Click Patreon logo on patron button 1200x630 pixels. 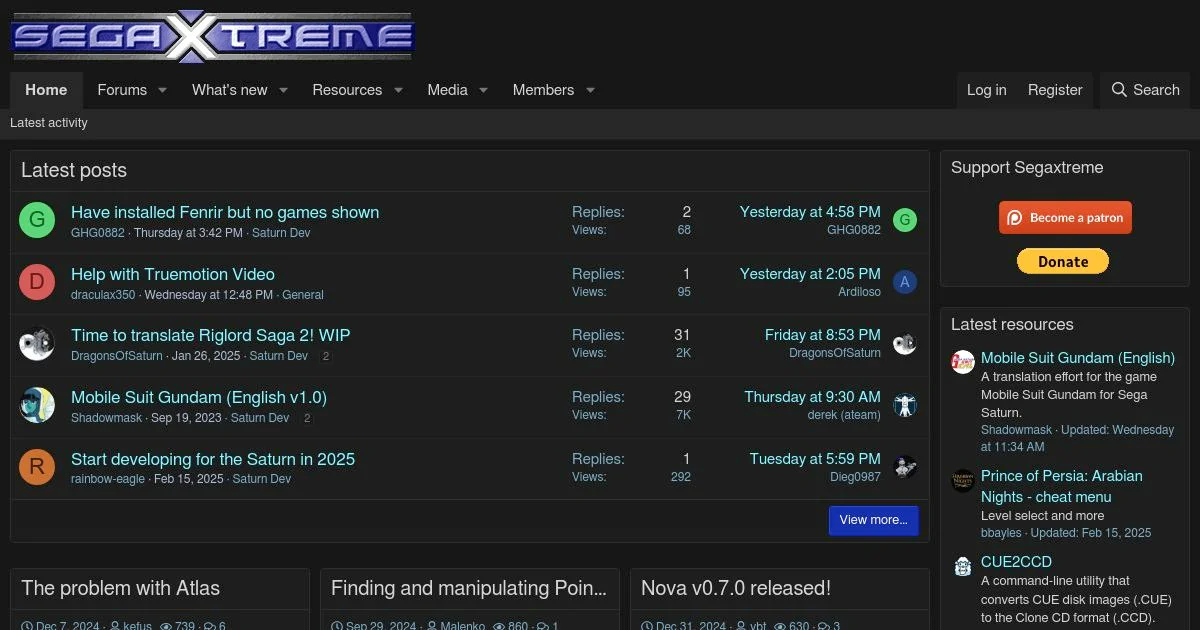[1015, 218]
